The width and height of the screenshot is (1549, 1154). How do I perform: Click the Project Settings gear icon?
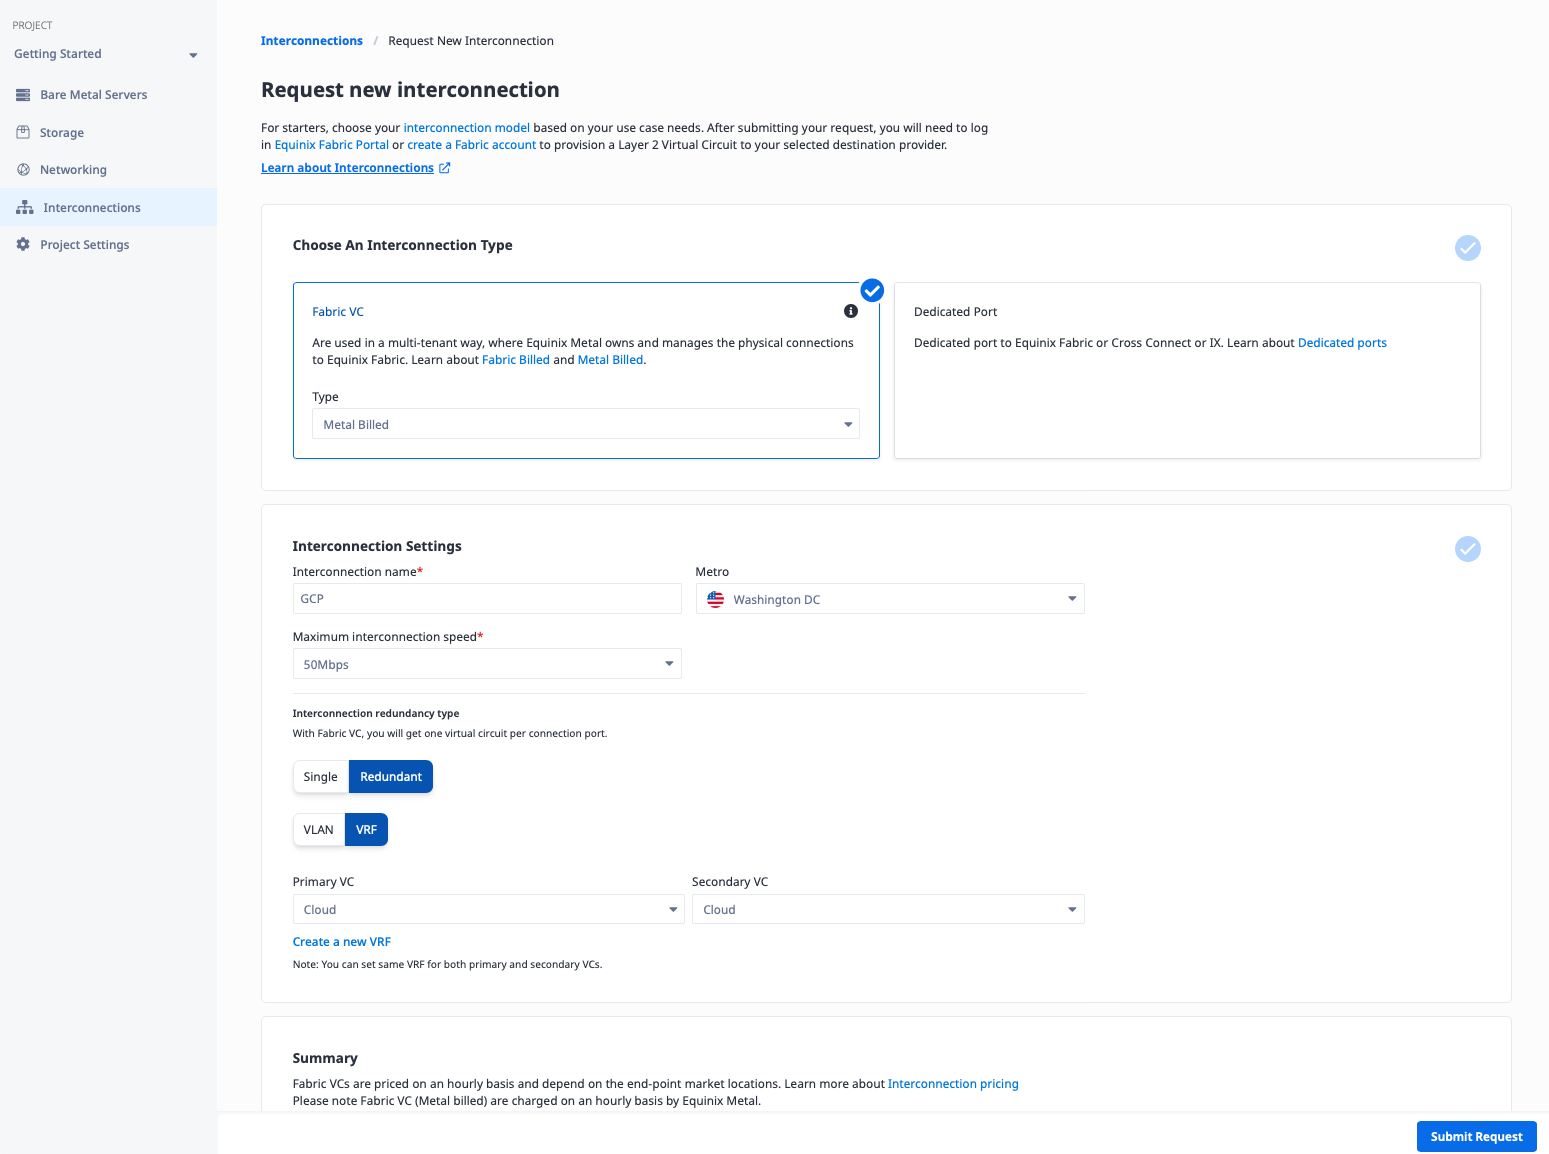[23, 244]
